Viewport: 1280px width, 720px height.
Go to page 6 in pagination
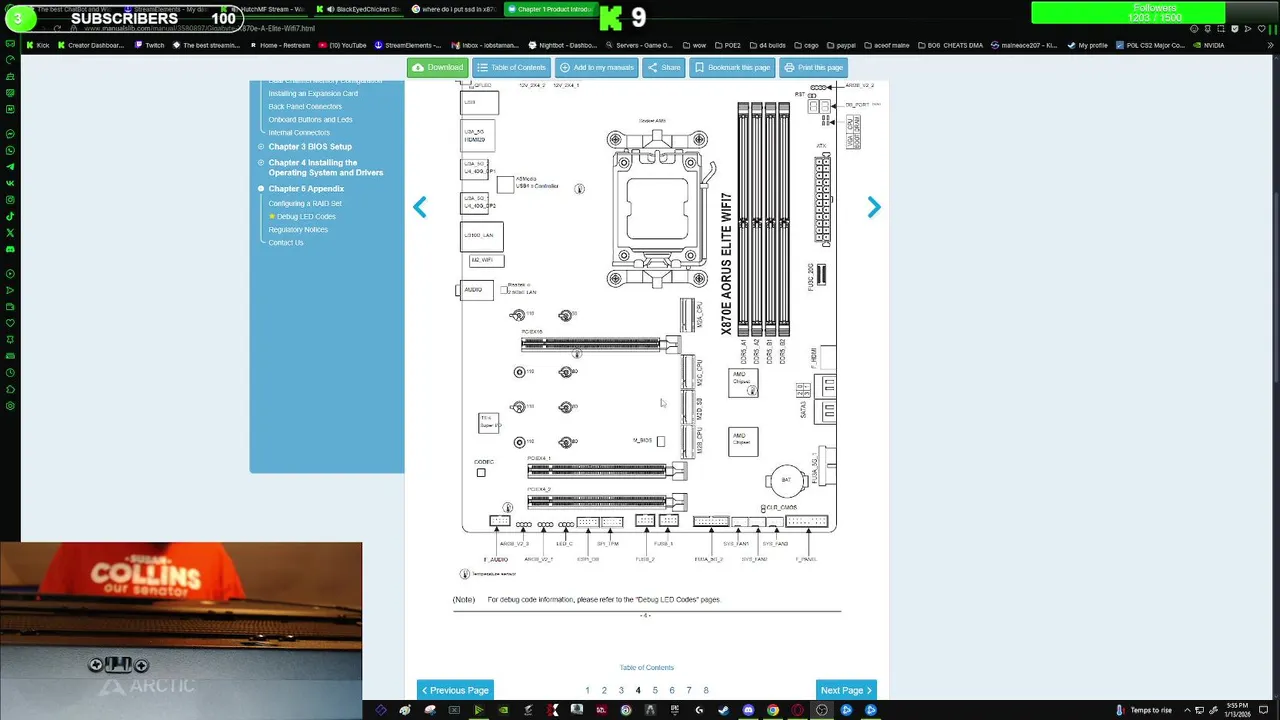click(672, 690)
